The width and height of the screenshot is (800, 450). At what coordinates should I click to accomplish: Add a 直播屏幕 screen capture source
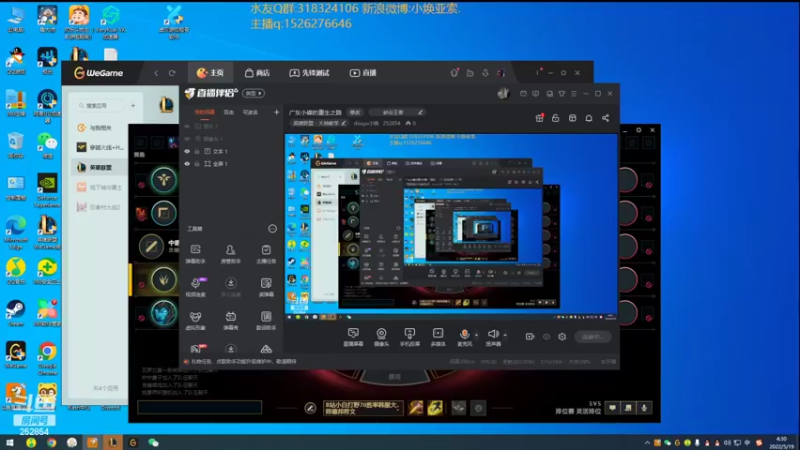tap(353, 337)
